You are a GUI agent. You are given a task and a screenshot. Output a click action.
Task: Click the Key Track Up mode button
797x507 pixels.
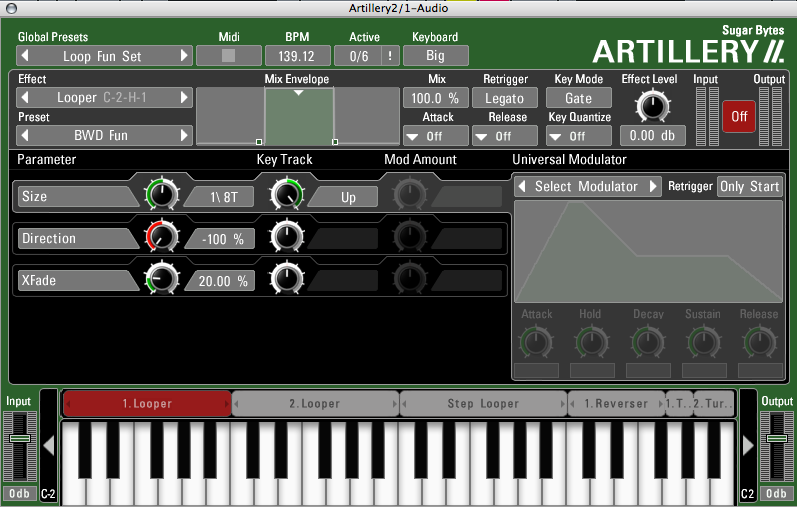344,197
